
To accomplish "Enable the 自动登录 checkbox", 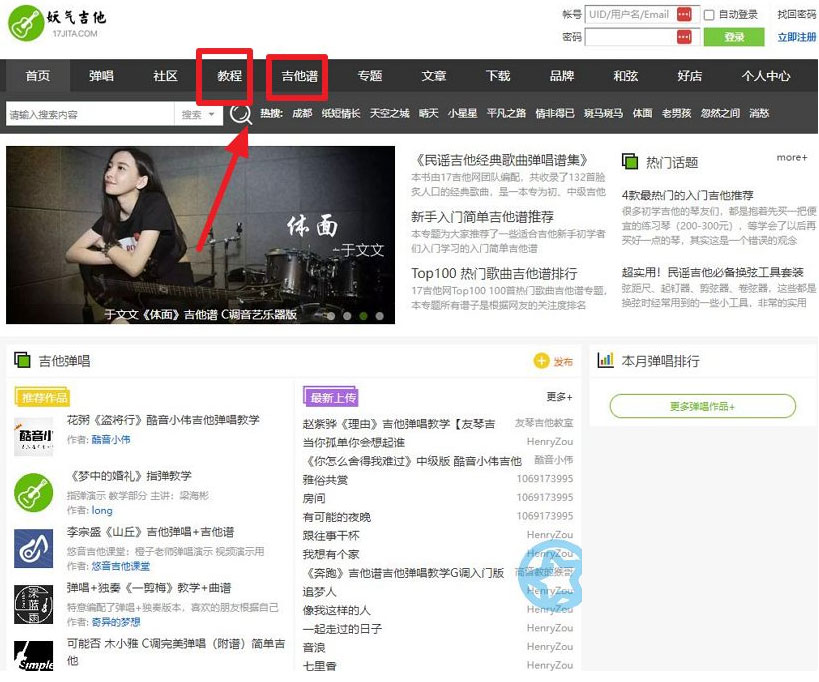I will (x=709, y=15).
